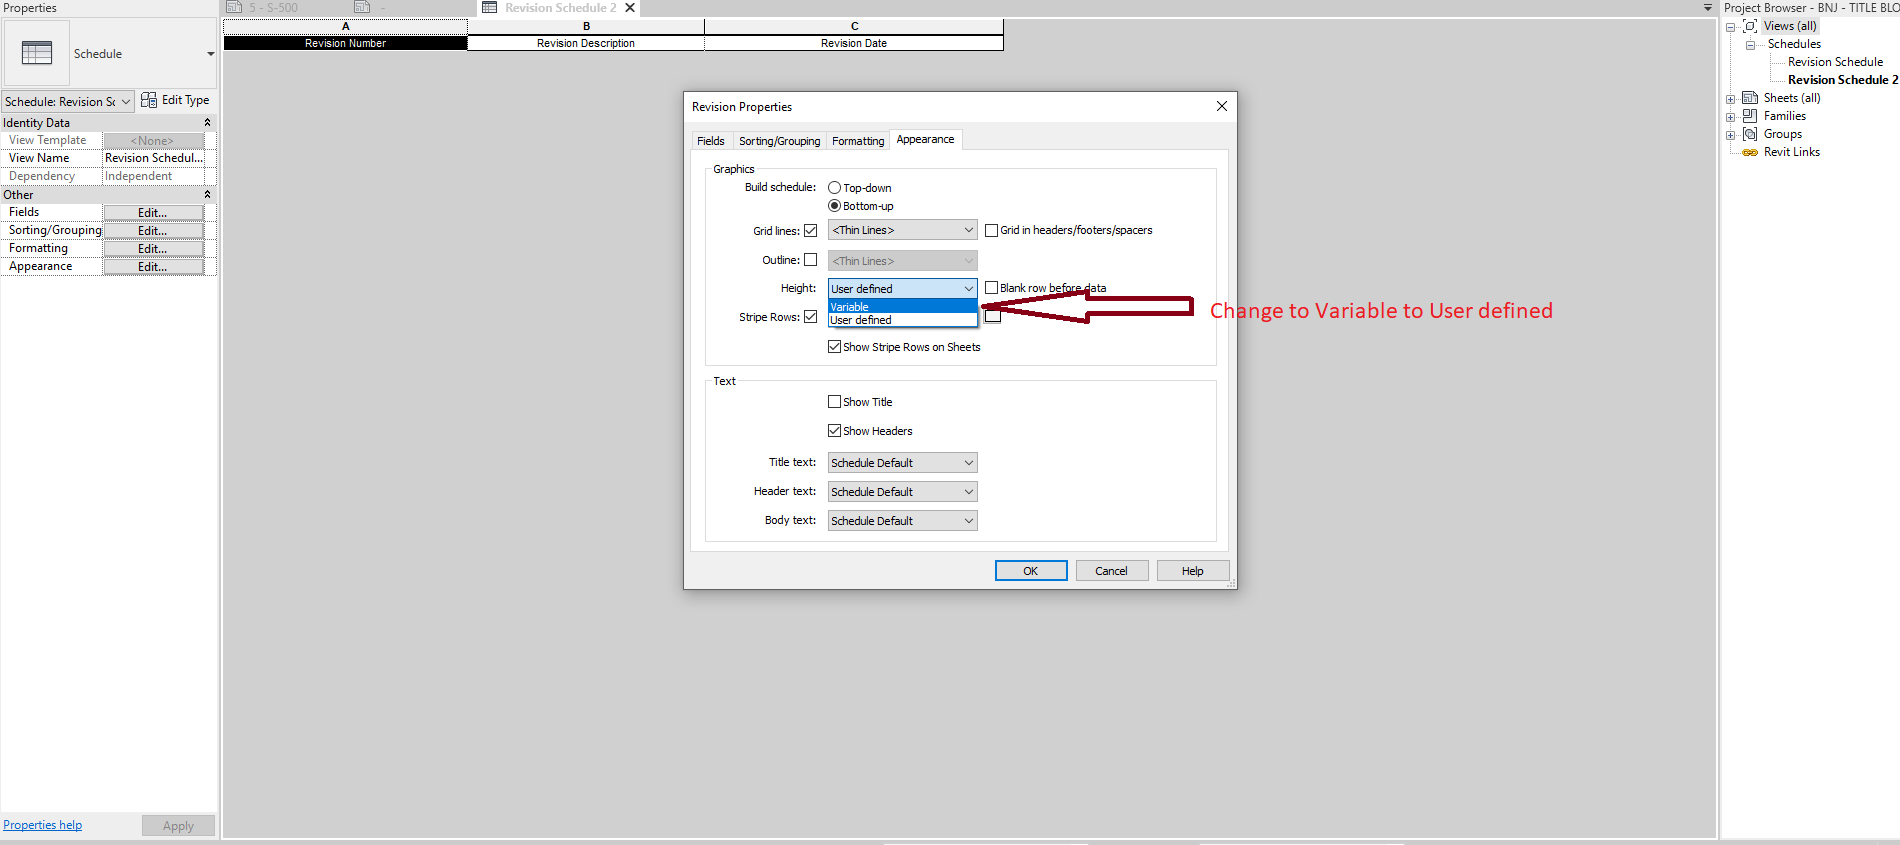Viewport: 1900px width, 845px height.
Task: Check Grid in headers/footers/spacers
Action: point(991,230)
